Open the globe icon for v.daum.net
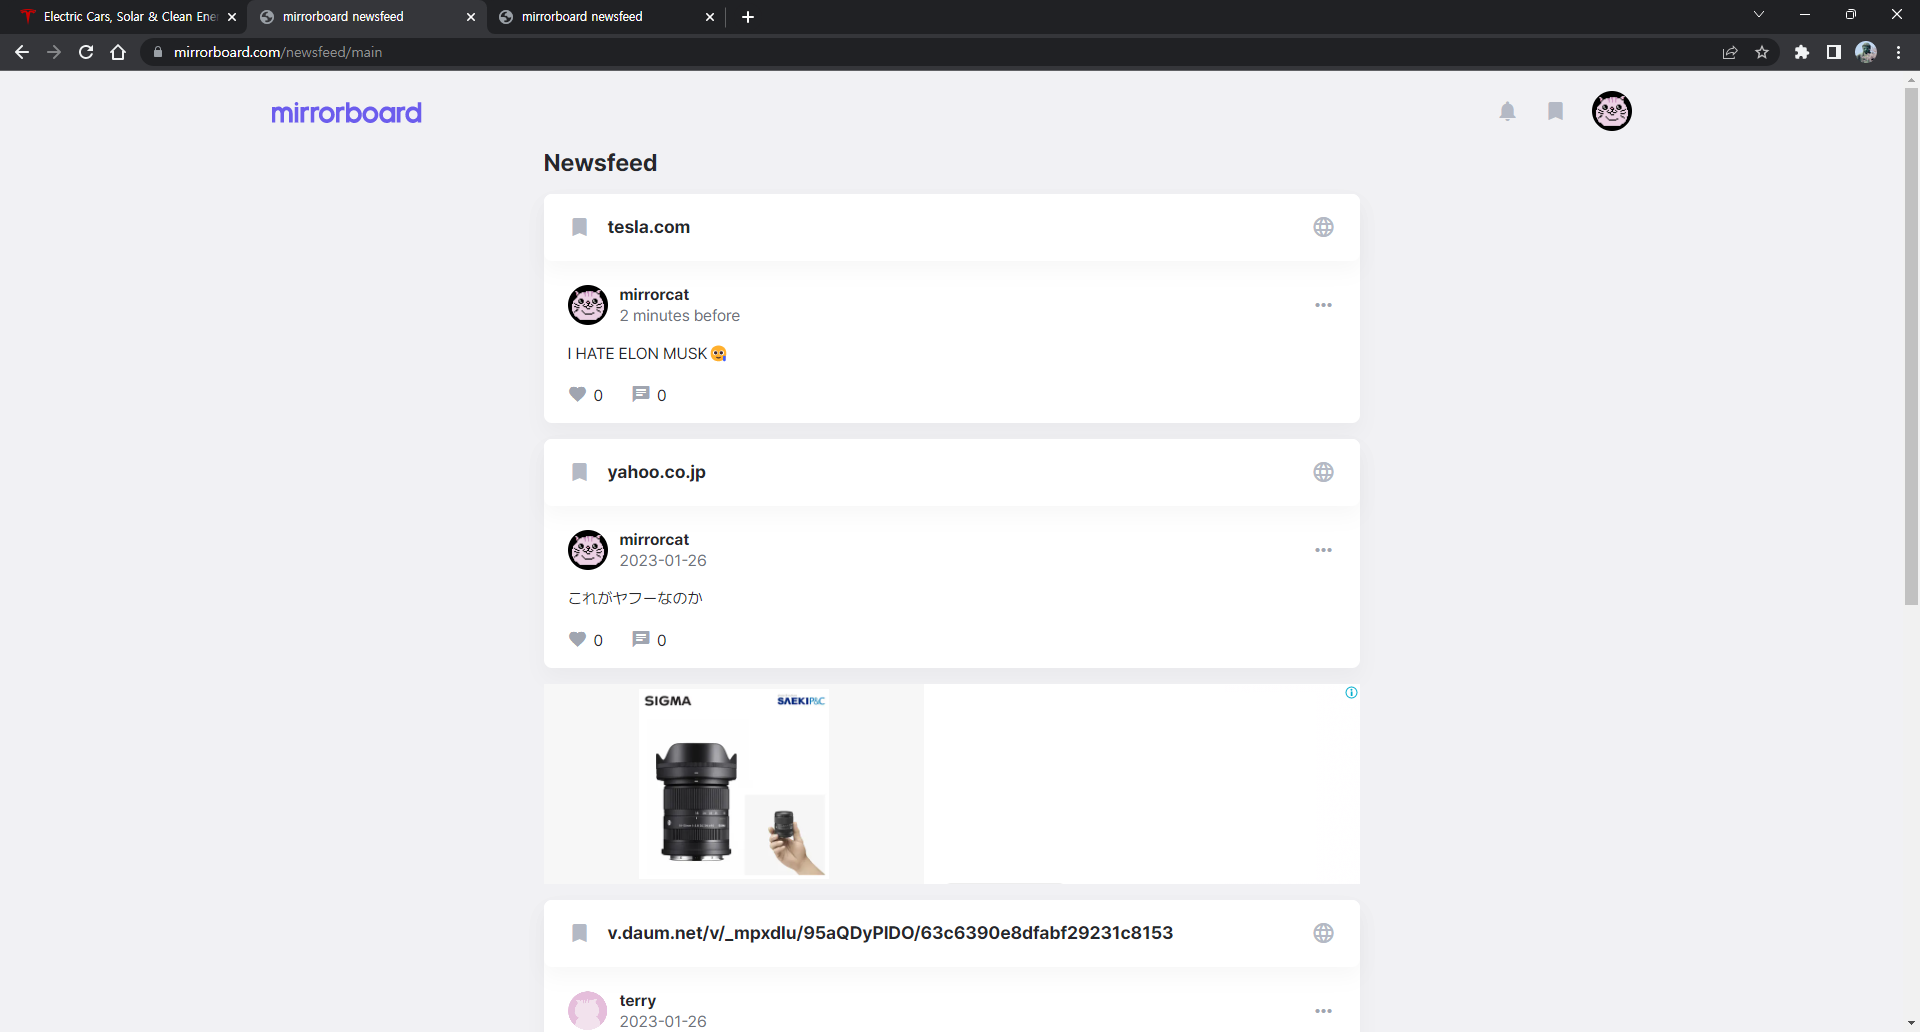 [1323, 933]
